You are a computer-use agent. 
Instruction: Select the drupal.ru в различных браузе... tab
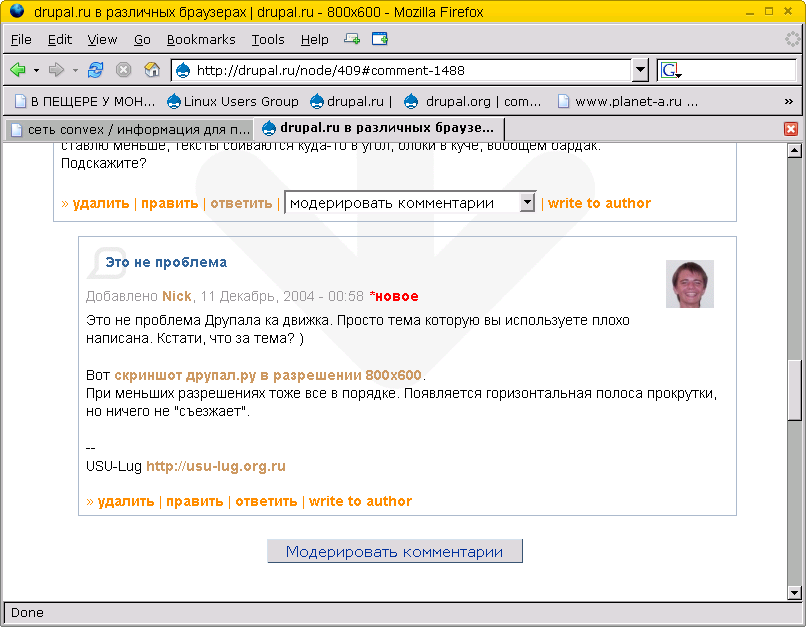(379, 128)
